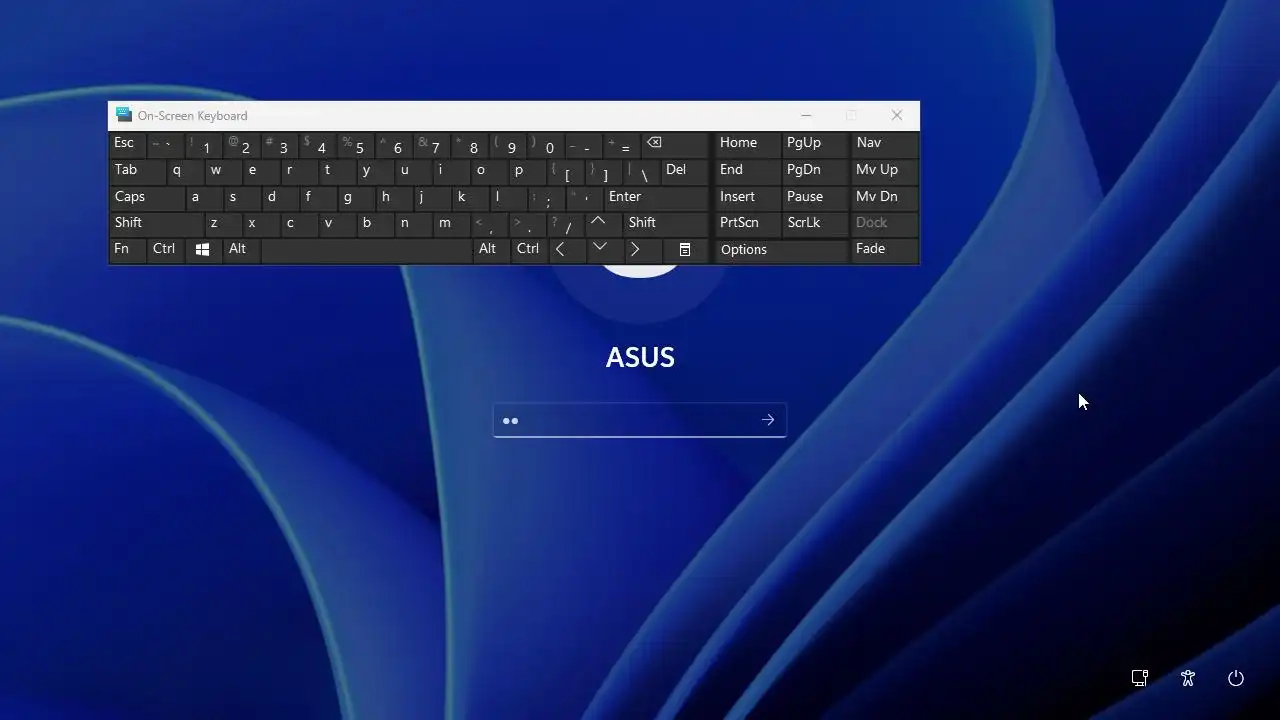
Task: Tap the Del key
Action: 684,170
